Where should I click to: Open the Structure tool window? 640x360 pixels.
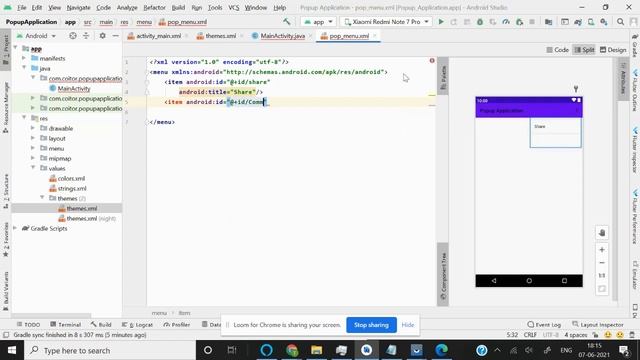[6, 192]
